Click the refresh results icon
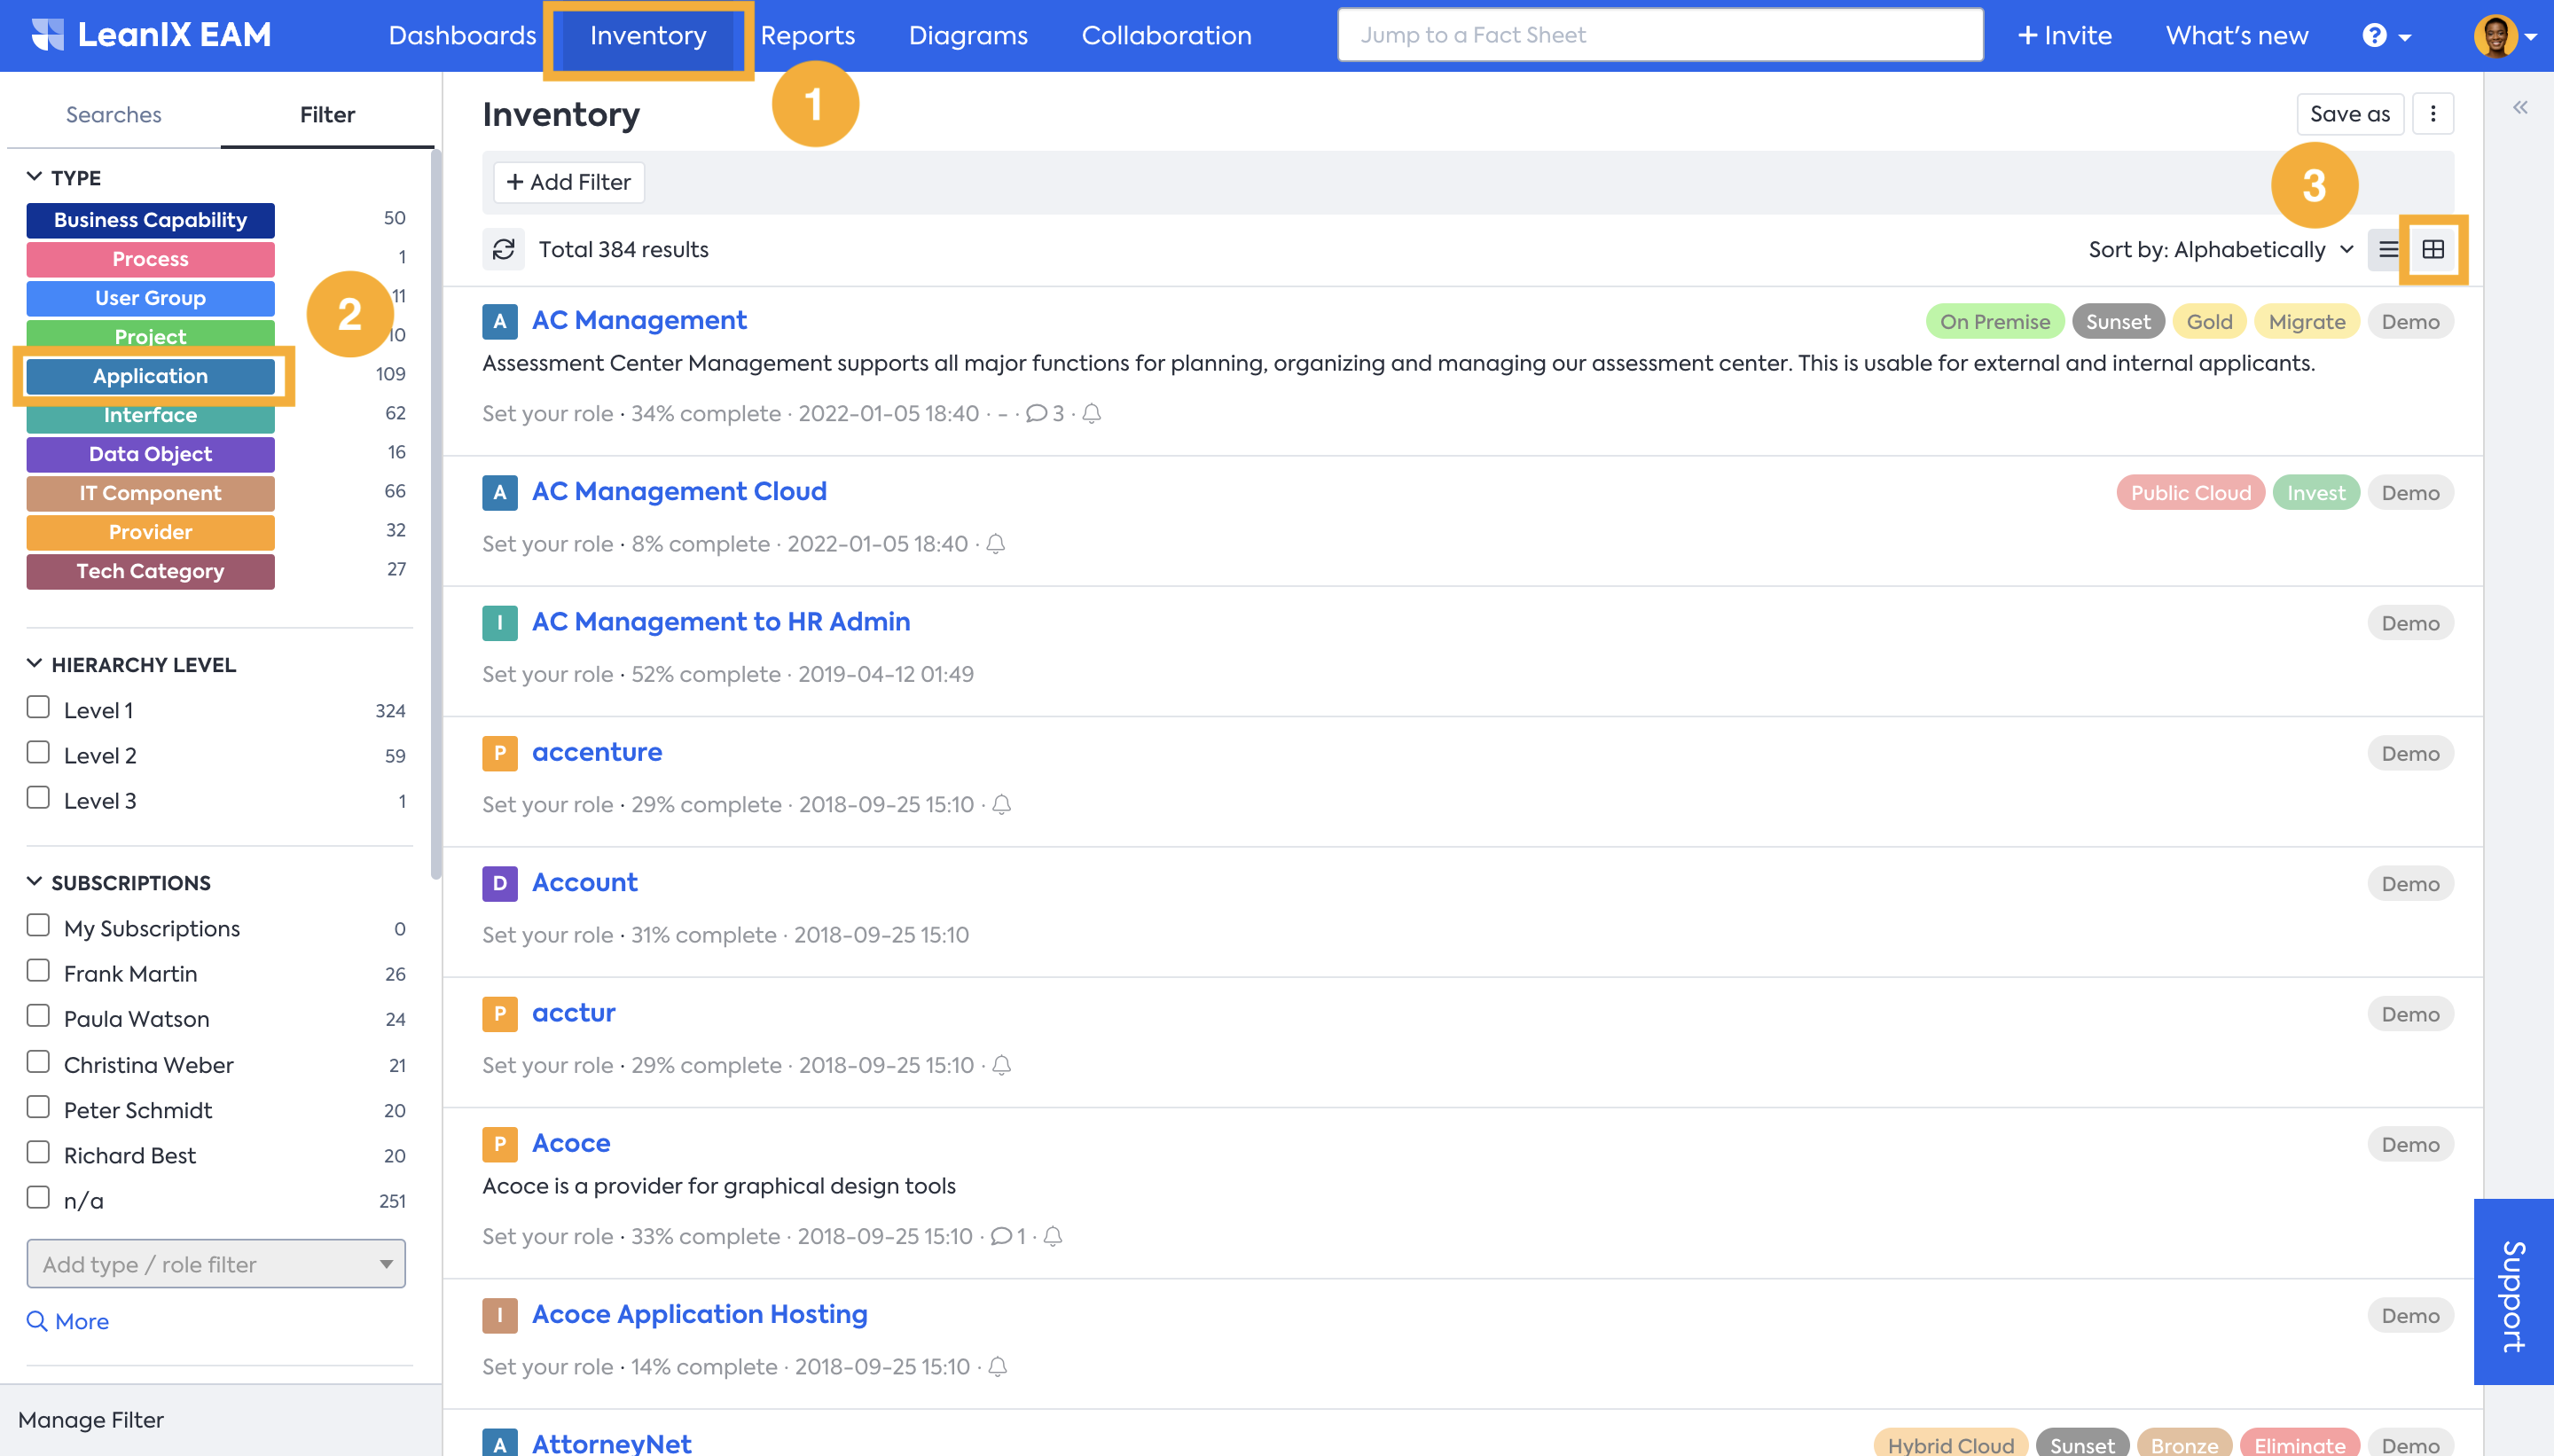The image size is (2554, 1456). pos(503,249)
